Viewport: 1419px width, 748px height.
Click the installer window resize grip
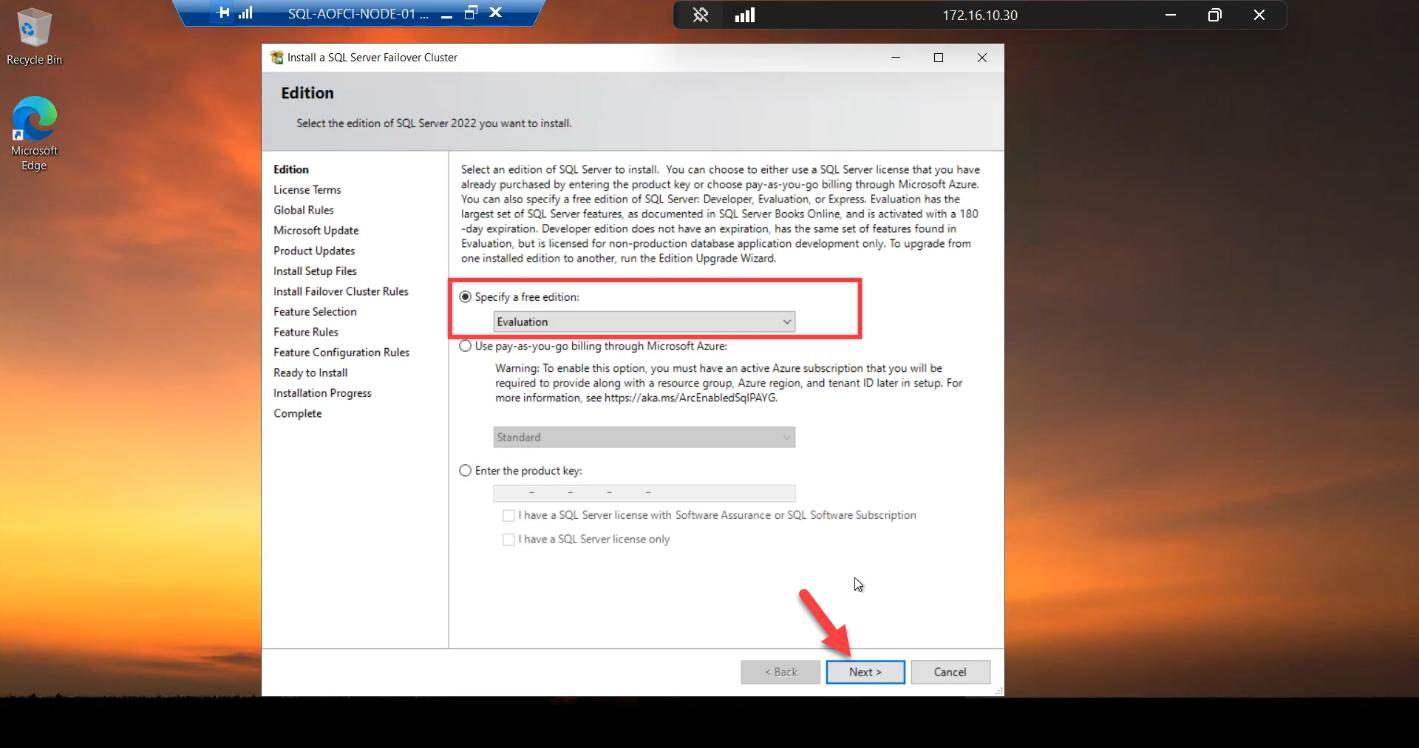(998, 691)
